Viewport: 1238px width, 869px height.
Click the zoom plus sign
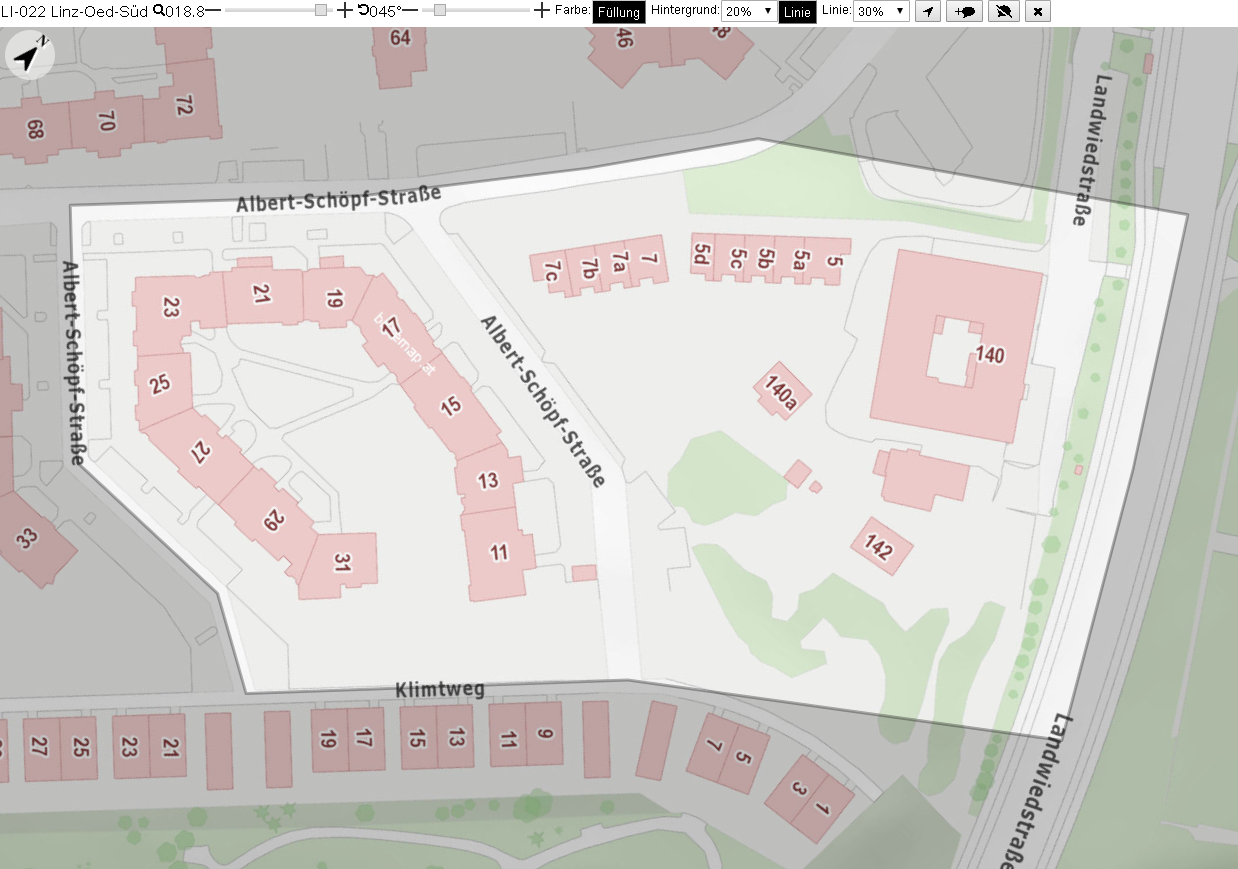click(x=345, y=11)
